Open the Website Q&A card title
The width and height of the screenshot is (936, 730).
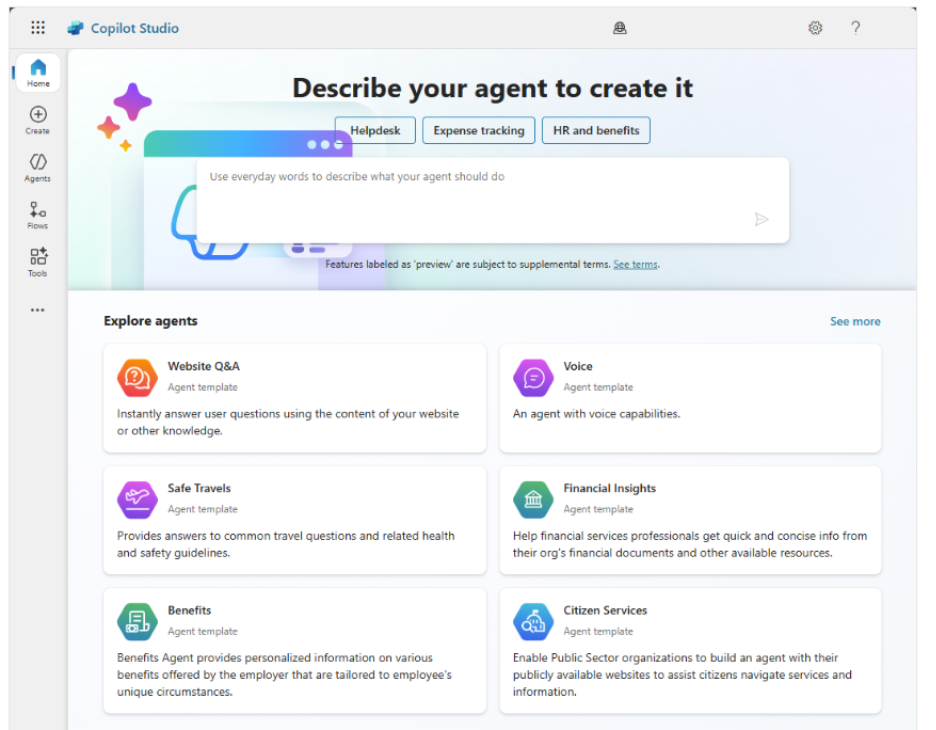(204, 366)
